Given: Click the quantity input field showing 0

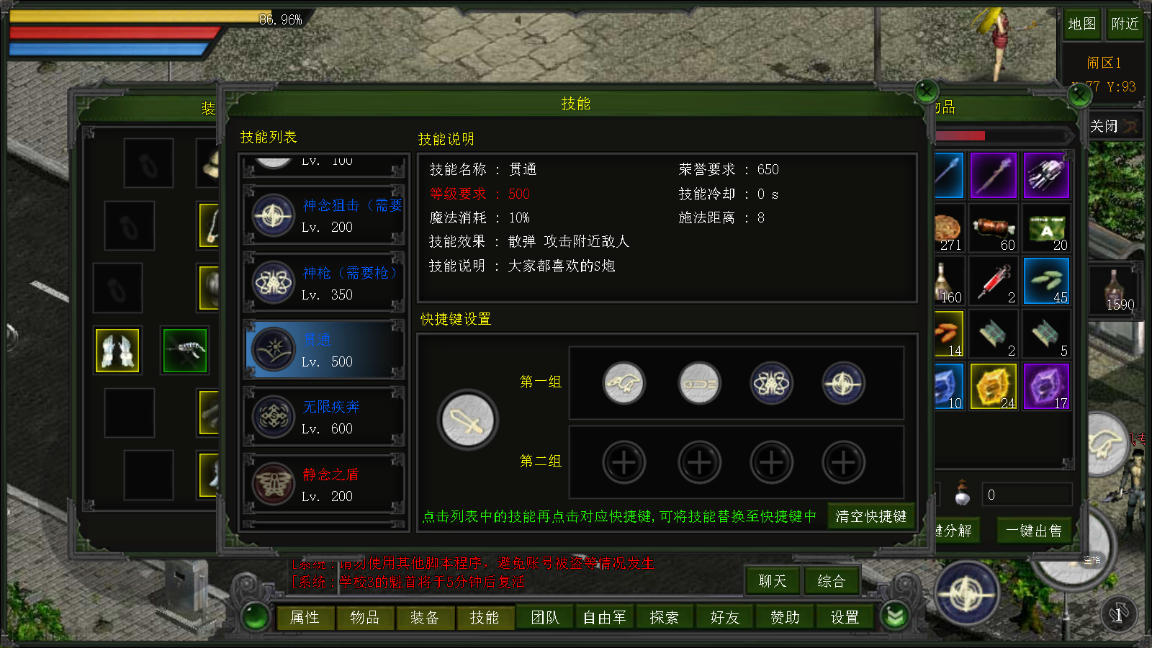Looking at the screenshot, I should (1027, 495).
